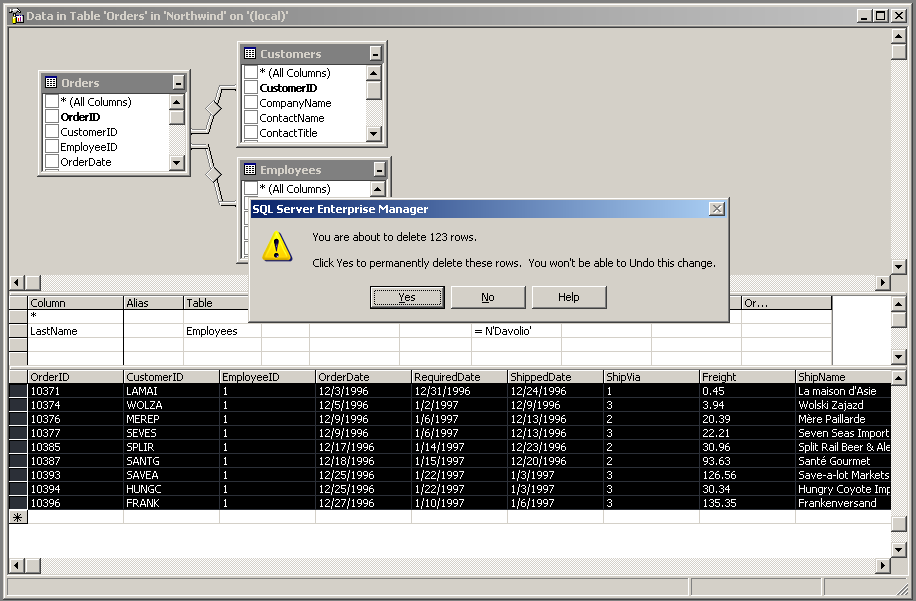The height and width of the screenshot is (601, 916).
Task: Click Yes to confirm deleting rows
Action: (x=407, y=297)
